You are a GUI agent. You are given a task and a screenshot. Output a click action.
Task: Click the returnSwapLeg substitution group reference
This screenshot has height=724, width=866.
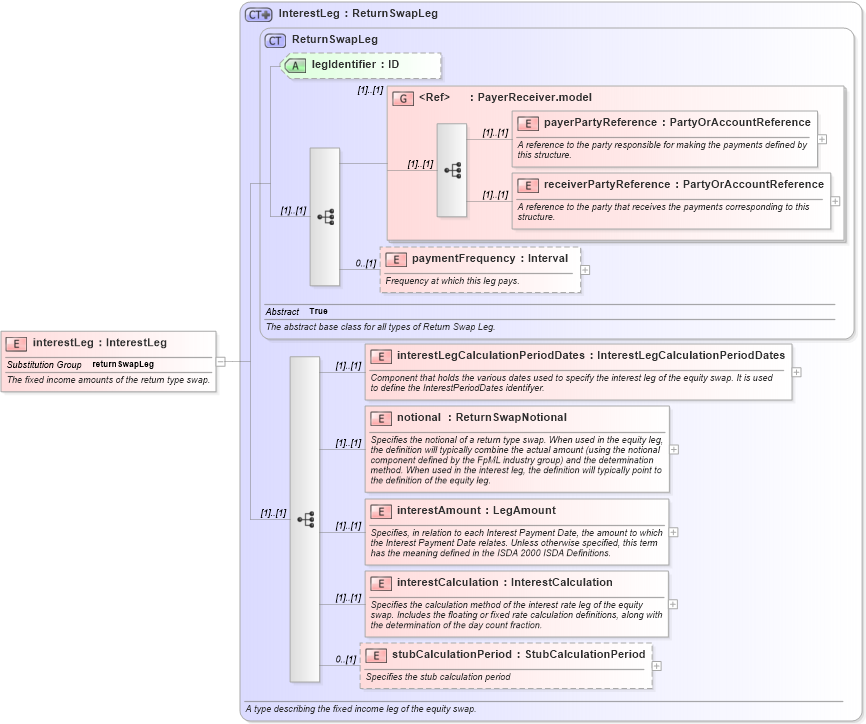[x=122, y=364]
